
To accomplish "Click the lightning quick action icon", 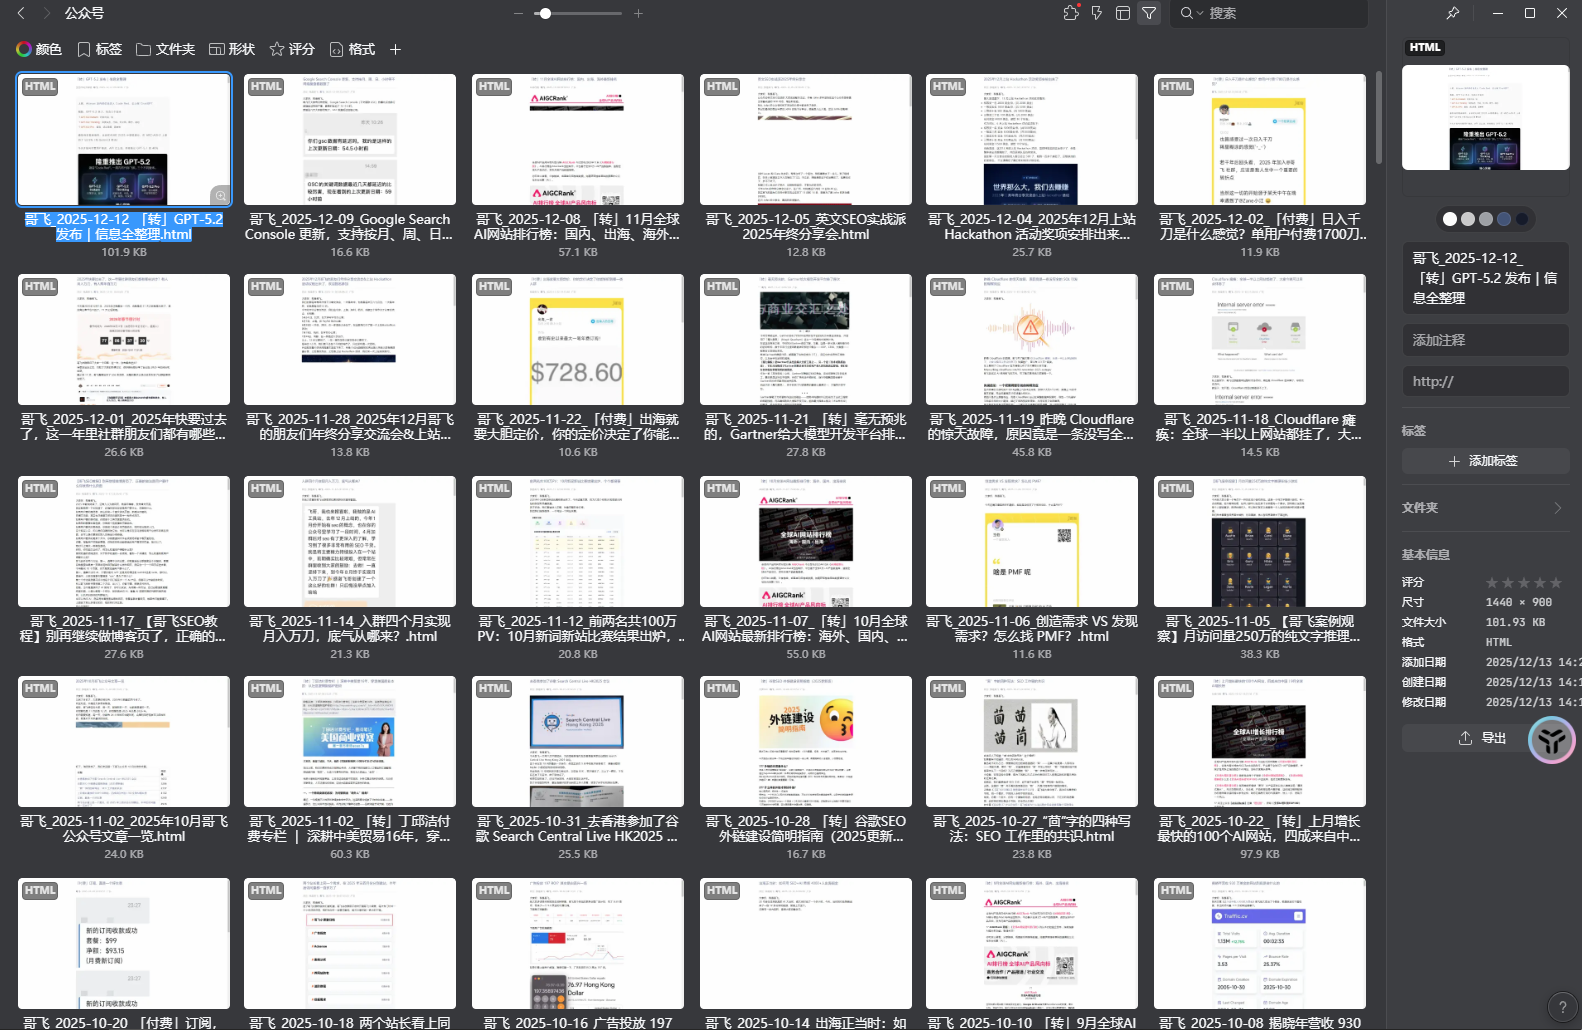I will 1097,13.
